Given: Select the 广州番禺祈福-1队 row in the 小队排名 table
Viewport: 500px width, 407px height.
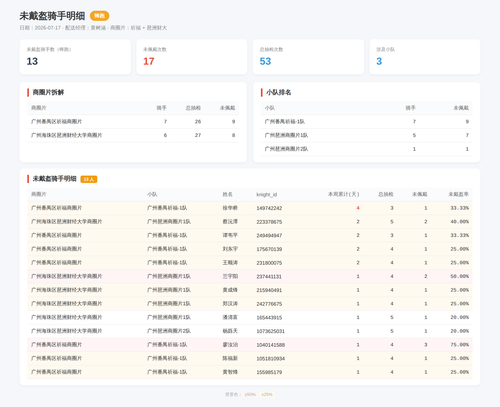Looking at the screenshot, I should click(367, 122).
